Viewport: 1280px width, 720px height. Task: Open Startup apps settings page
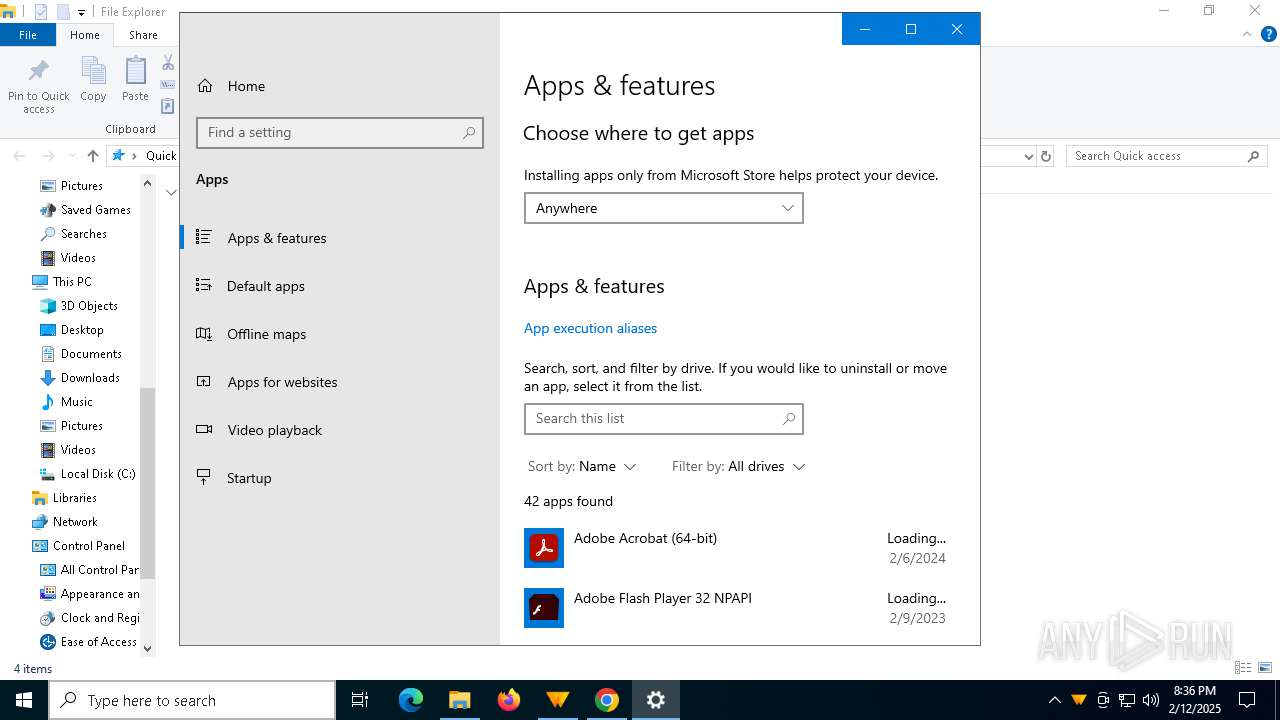click(x=339, y=478)
